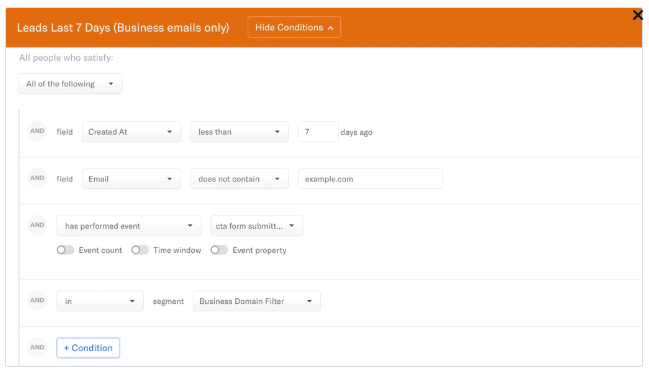The width and height of the screenshot is (649, 371).
Task: Toggle the Event property switch
Action: 219,250
